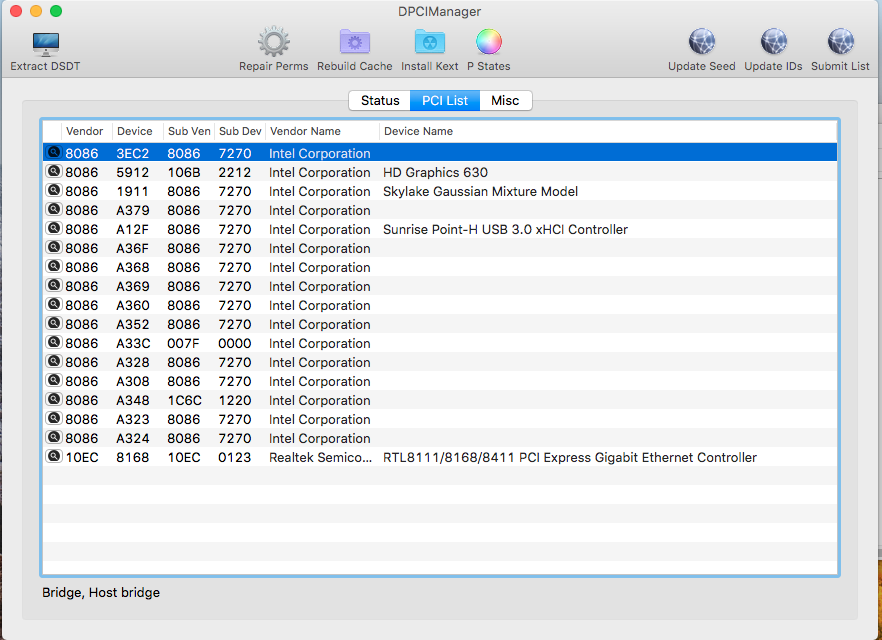Click Intel Corporation in A324 row
The image size is (882, 640).
point(320,439)
